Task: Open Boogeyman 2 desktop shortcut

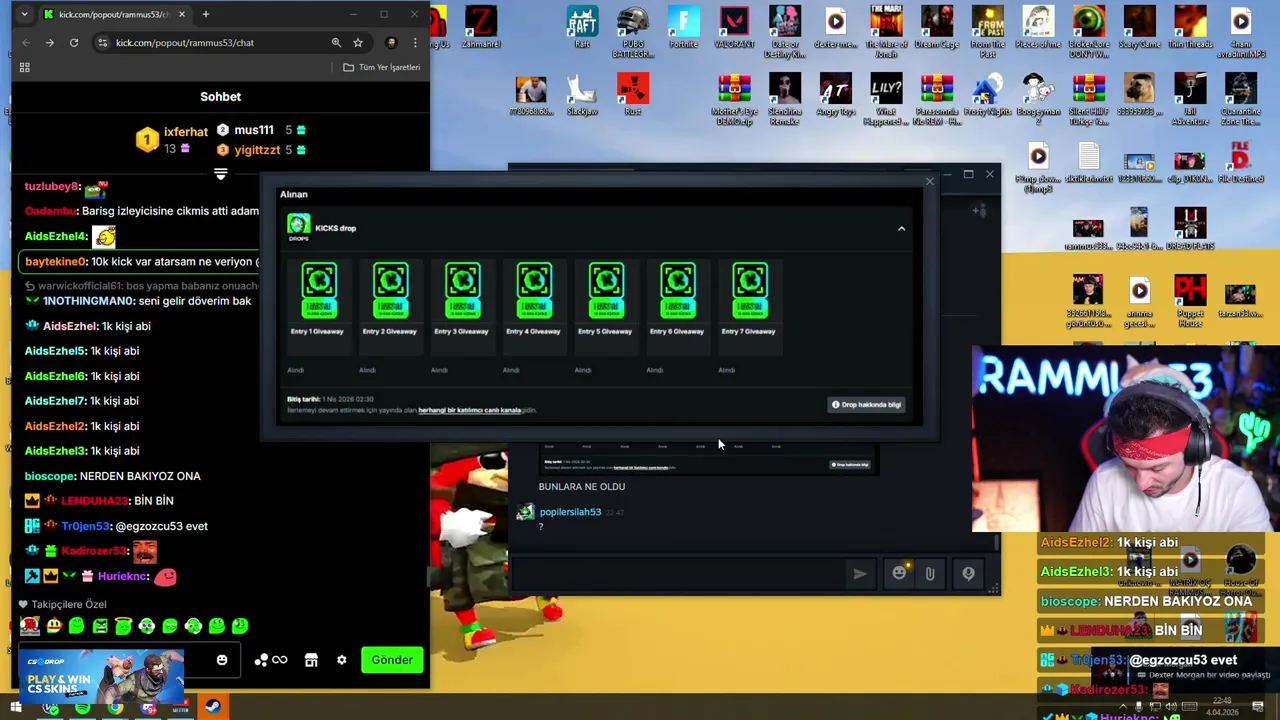Action: pos(1038,99)
